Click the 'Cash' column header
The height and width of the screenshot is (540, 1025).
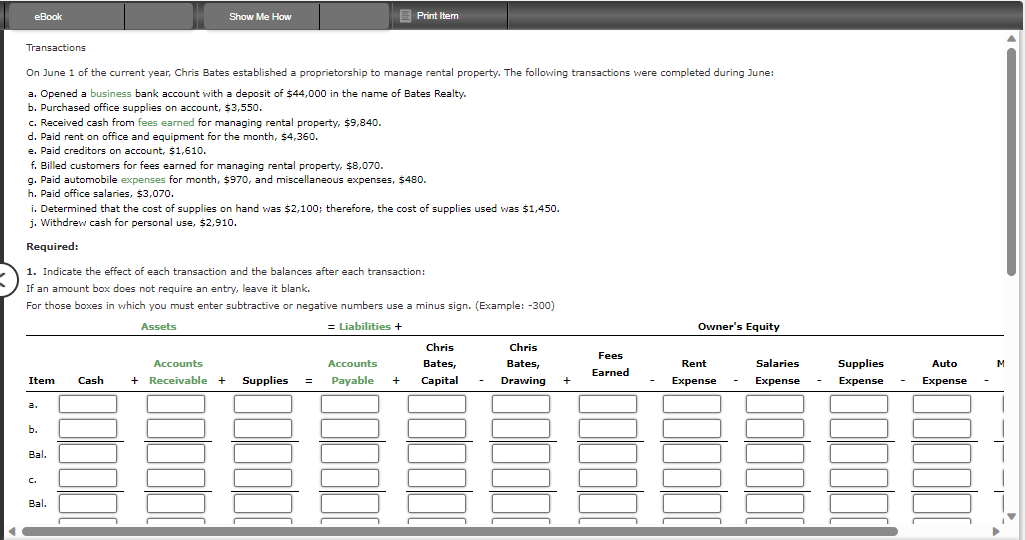pyautogui.click(x=90, y=380)
